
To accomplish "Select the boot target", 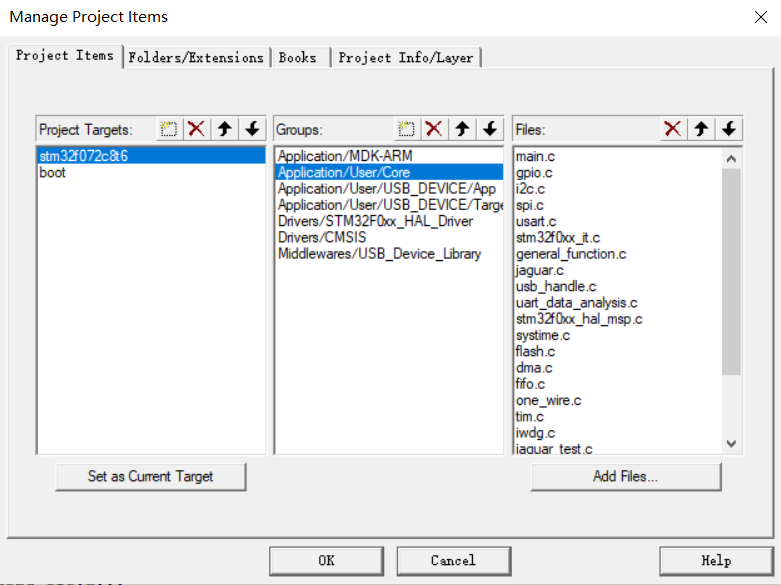I will 151,172.
